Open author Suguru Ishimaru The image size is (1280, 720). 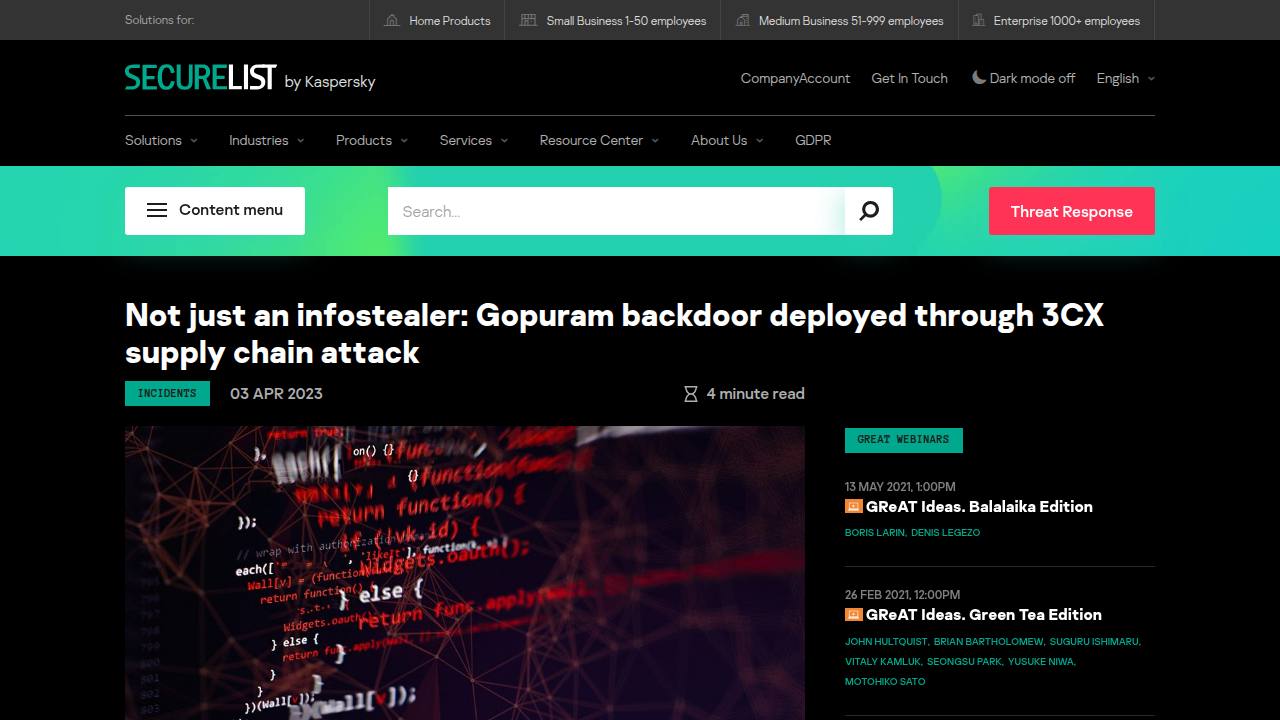1094,642
